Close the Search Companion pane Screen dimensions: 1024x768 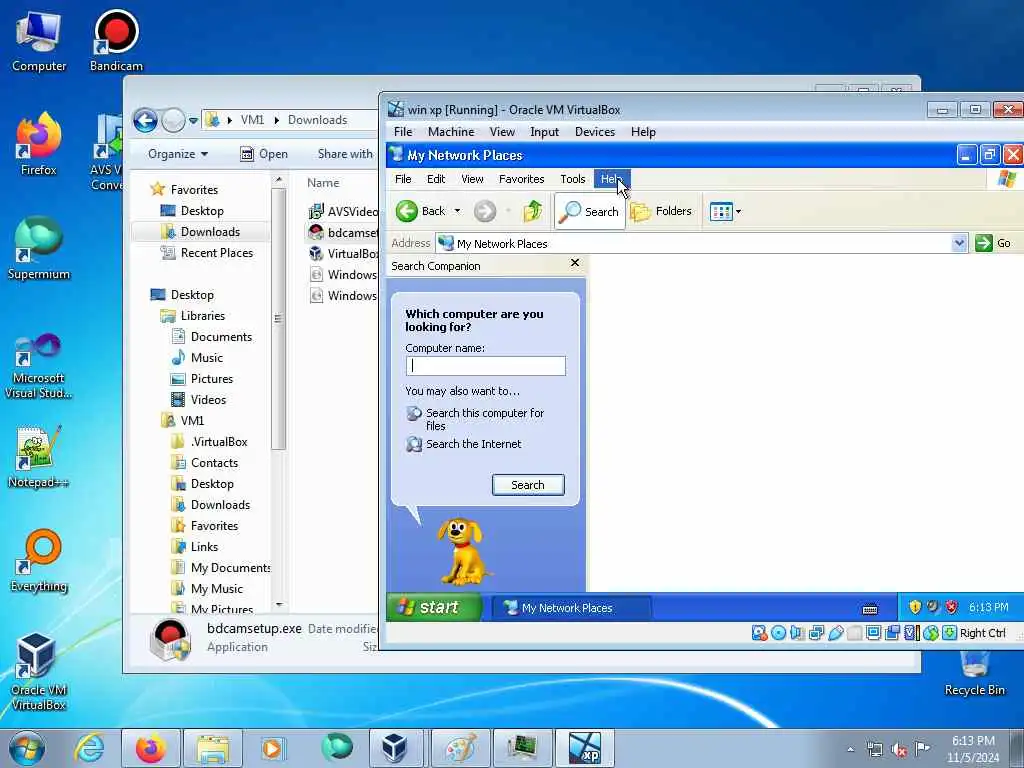[x=575, y=263]
